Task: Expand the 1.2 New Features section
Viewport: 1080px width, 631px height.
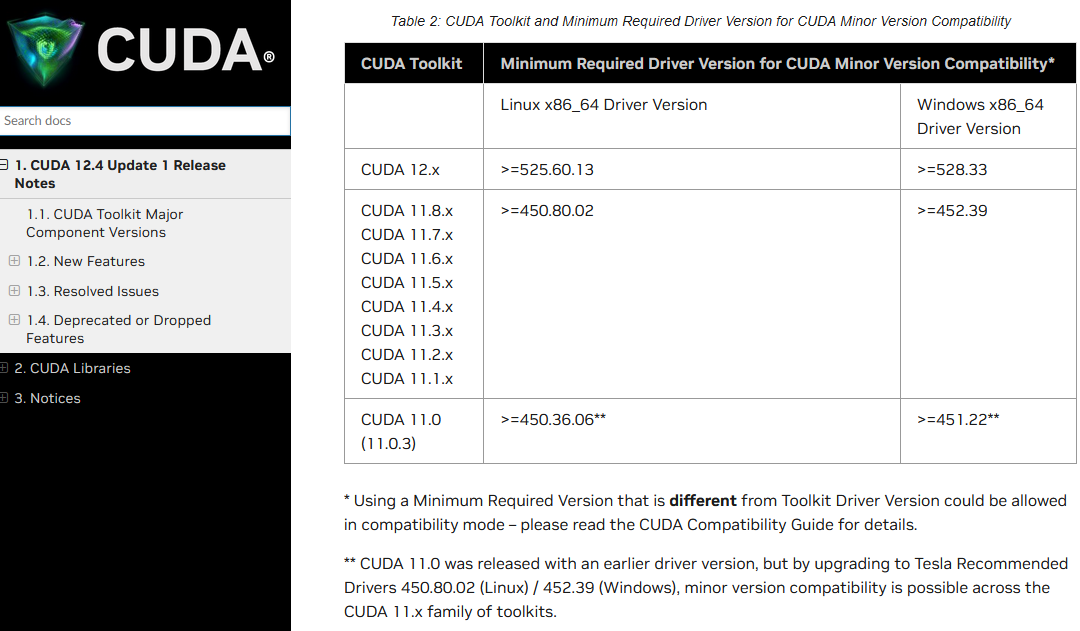Action: click(x=13, y=261)
